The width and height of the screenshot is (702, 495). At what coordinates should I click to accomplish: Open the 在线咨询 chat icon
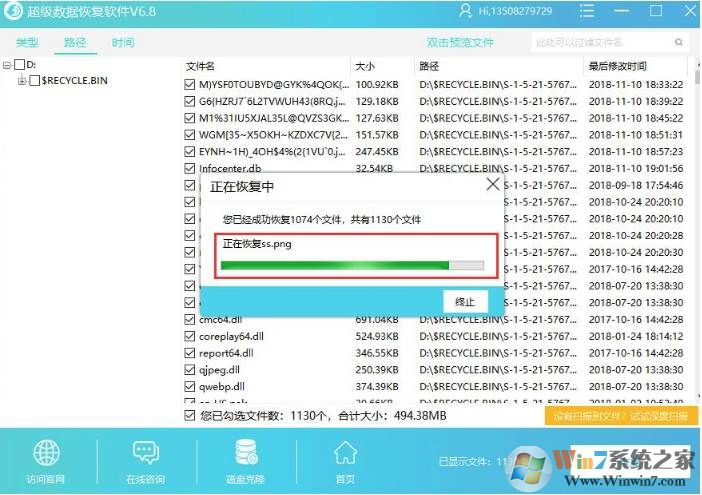(146, 452)
